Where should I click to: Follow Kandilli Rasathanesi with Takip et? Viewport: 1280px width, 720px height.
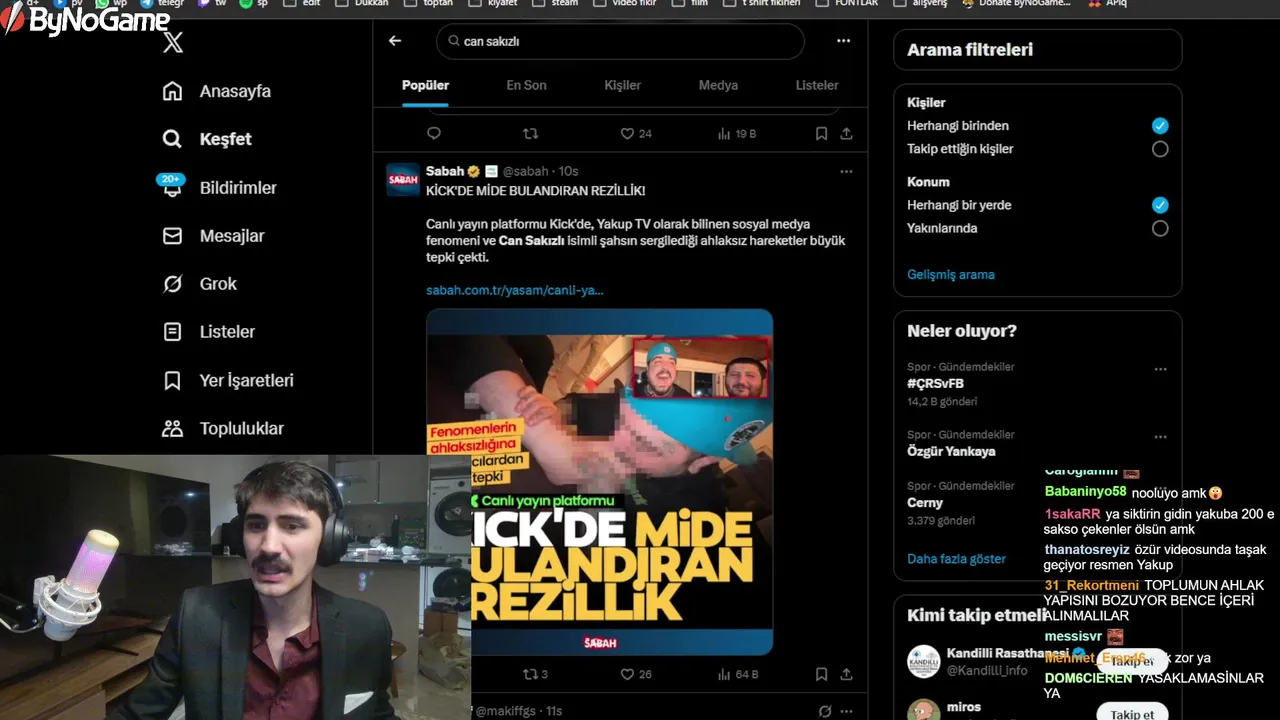point(1132,661)
